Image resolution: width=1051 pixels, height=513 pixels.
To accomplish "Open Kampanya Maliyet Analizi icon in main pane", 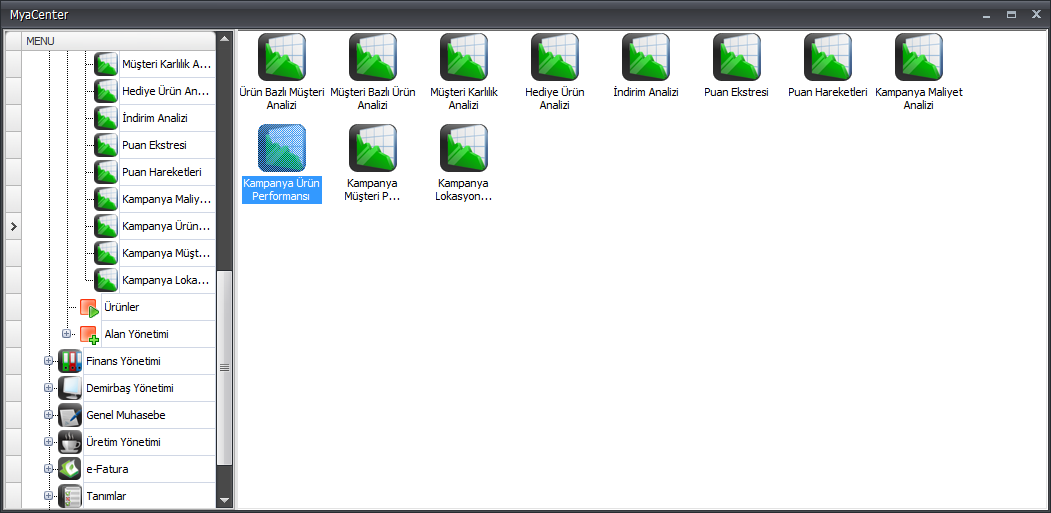I will pyautogui.click(x=919, y=57).
